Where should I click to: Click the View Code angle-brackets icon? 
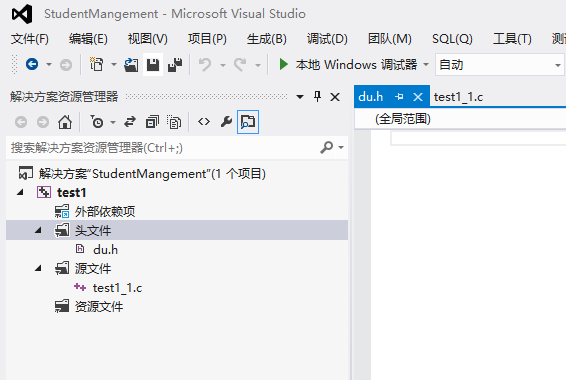coord(204,122)
